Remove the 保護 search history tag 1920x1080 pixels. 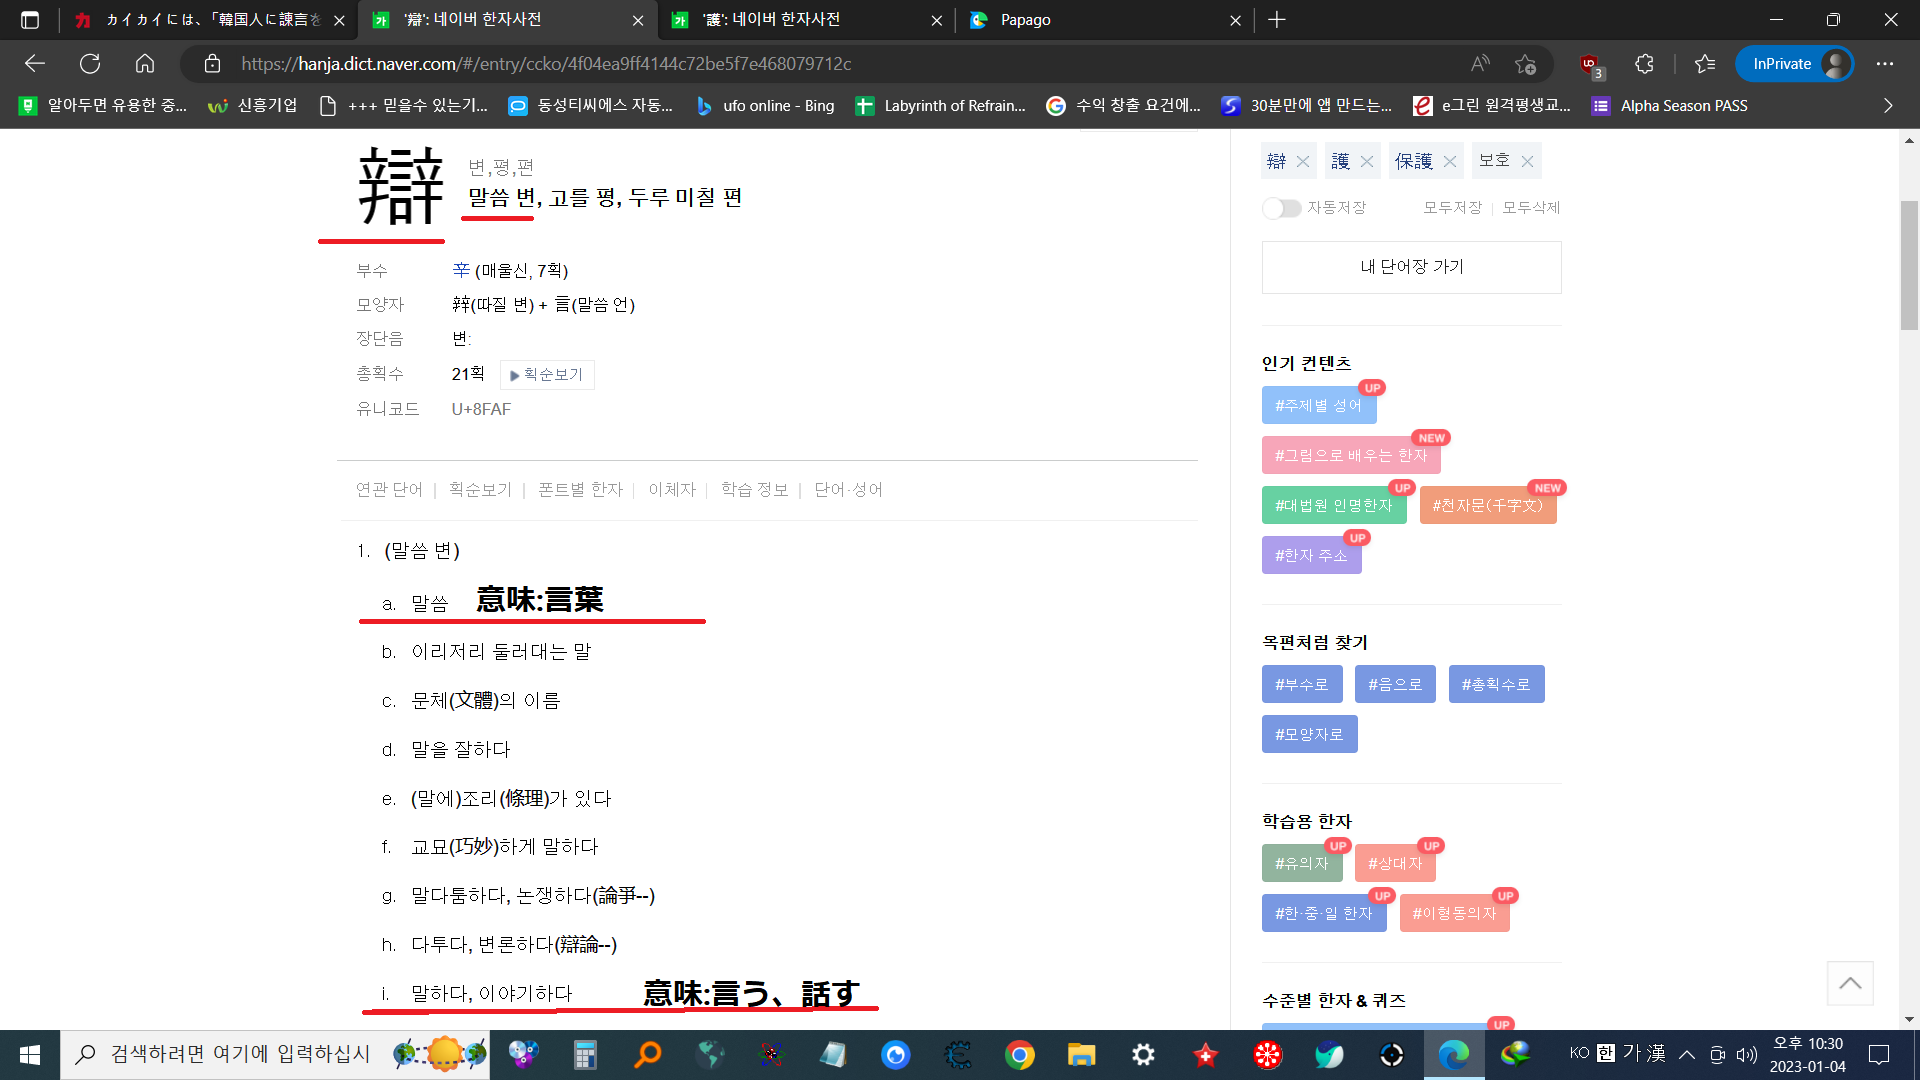1449,162
